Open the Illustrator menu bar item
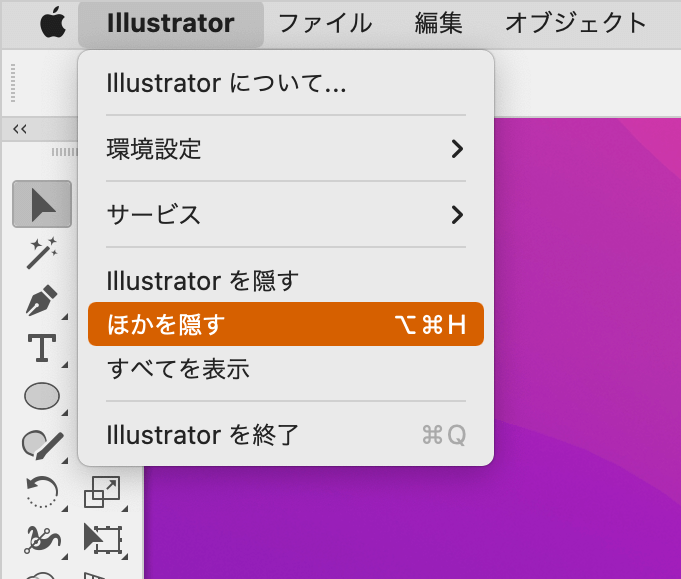The height and width of the screenshot is (579, 681). pos(171,23)
